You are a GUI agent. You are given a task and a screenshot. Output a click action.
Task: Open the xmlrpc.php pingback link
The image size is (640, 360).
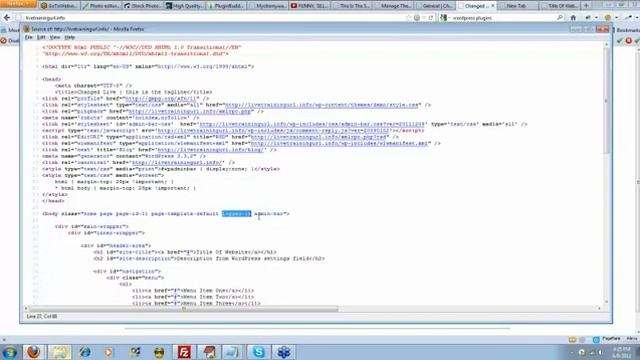pyautogui.click(x=191, y=111)
